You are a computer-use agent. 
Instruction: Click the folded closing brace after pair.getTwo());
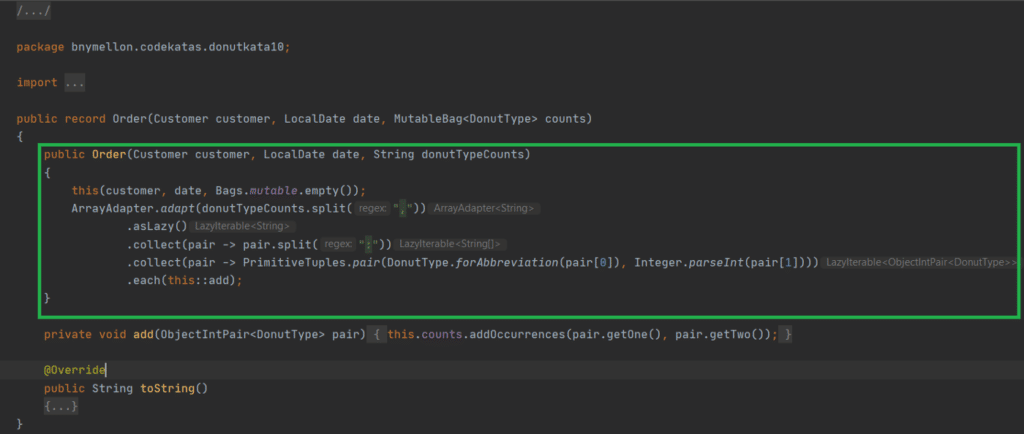pos(788,335)
